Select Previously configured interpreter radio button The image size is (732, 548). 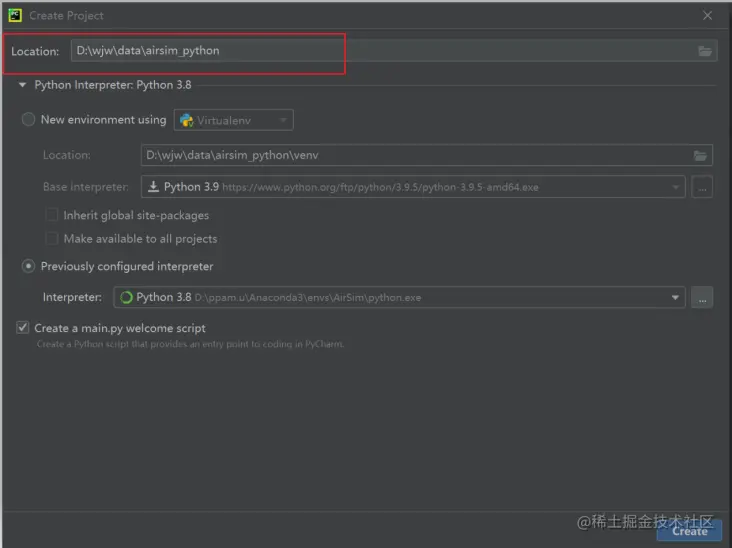coord(28,266)
